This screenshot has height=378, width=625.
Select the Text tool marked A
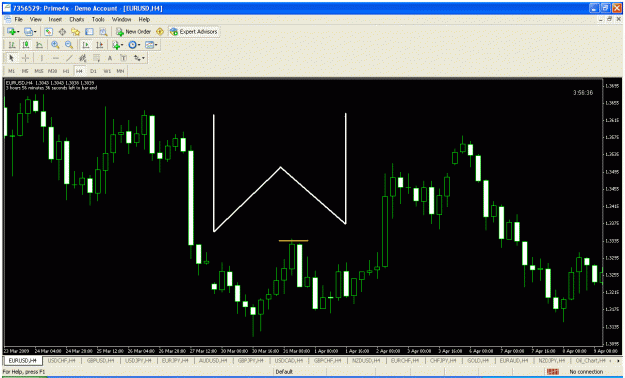point(110,58)
